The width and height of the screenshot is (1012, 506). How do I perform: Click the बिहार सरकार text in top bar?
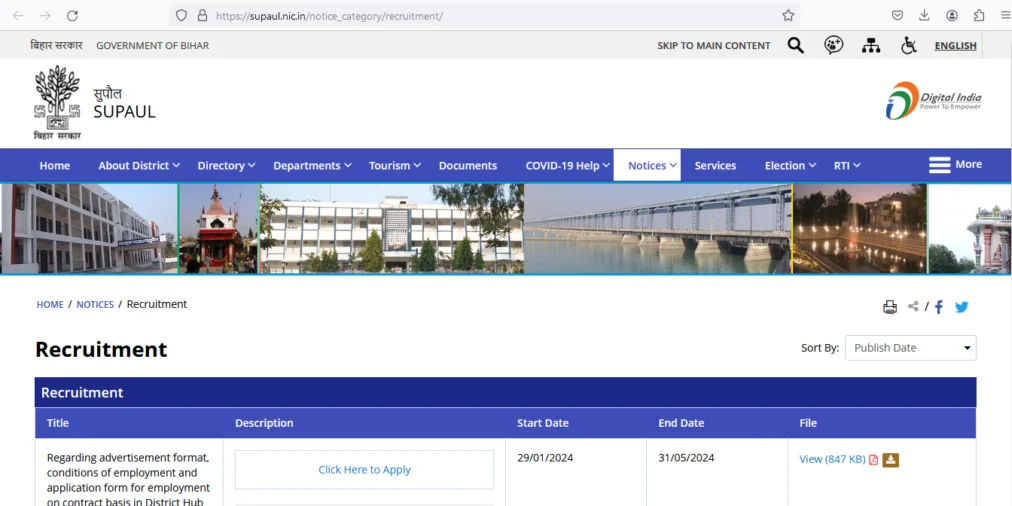[x=56, y=45]
